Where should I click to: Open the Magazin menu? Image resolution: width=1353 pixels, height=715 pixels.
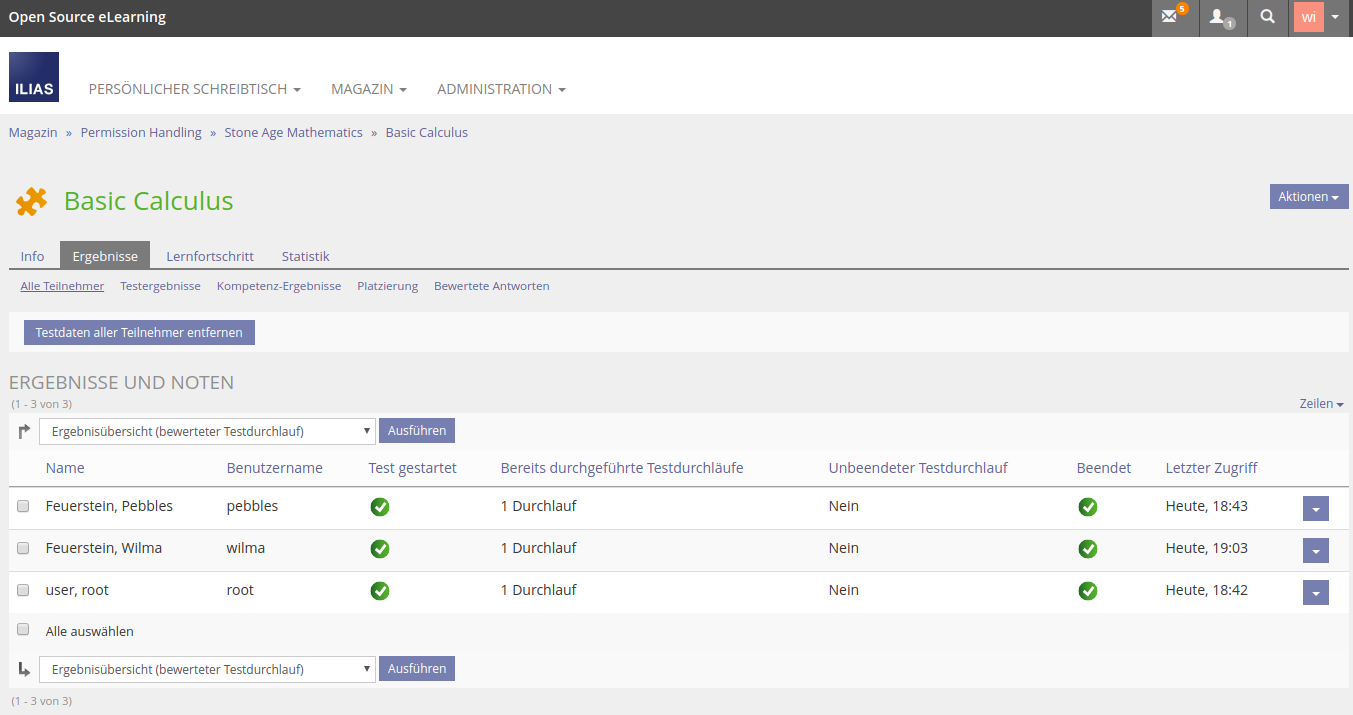pyautogui.click(x=368, y=89)
